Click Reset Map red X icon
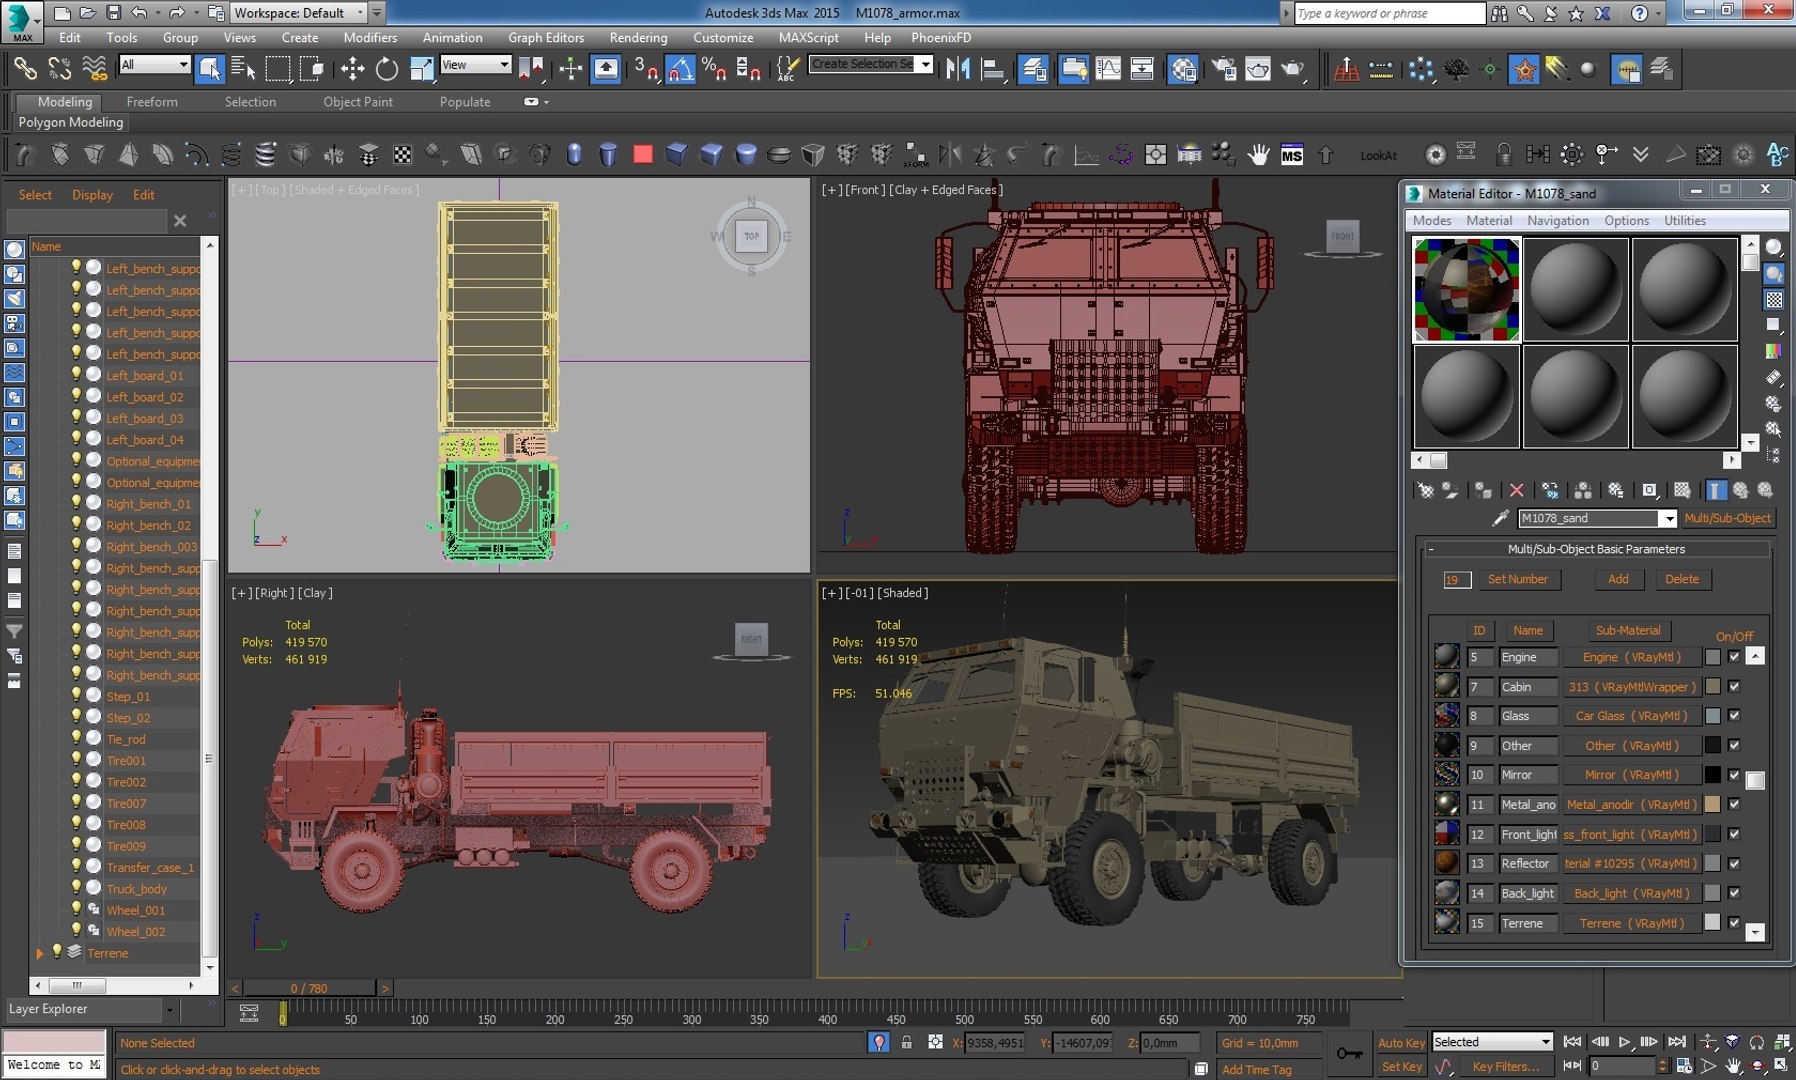Screen dimensions: 1796x1080 pos(1517,490)
